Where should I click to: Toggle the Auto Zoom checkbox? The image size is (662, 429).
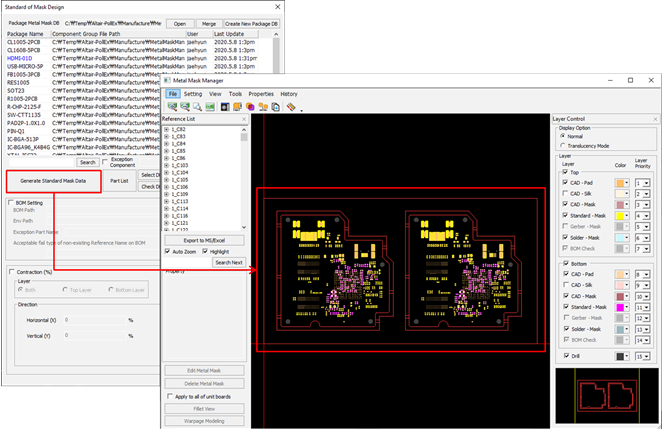[167, 252]
